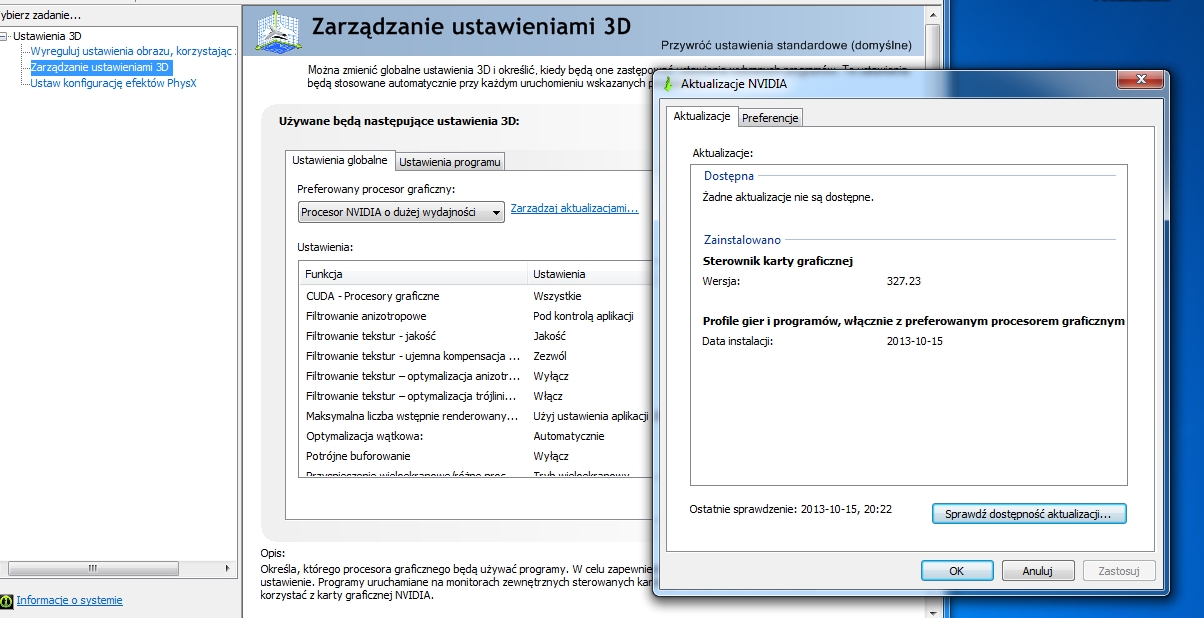The height and width of the screenshot is (618, 1204).
Task: Click the 'Automatycznie' setting value
Action: (x=569, y=436)
